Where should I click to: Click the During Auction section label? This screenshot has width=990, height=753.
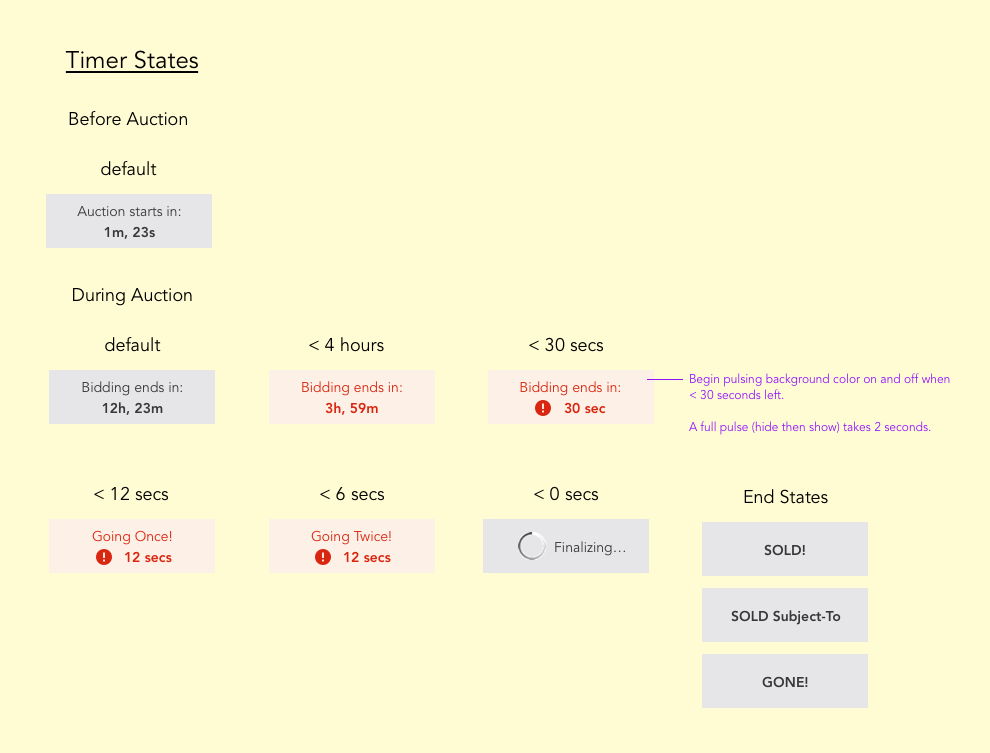132,295
